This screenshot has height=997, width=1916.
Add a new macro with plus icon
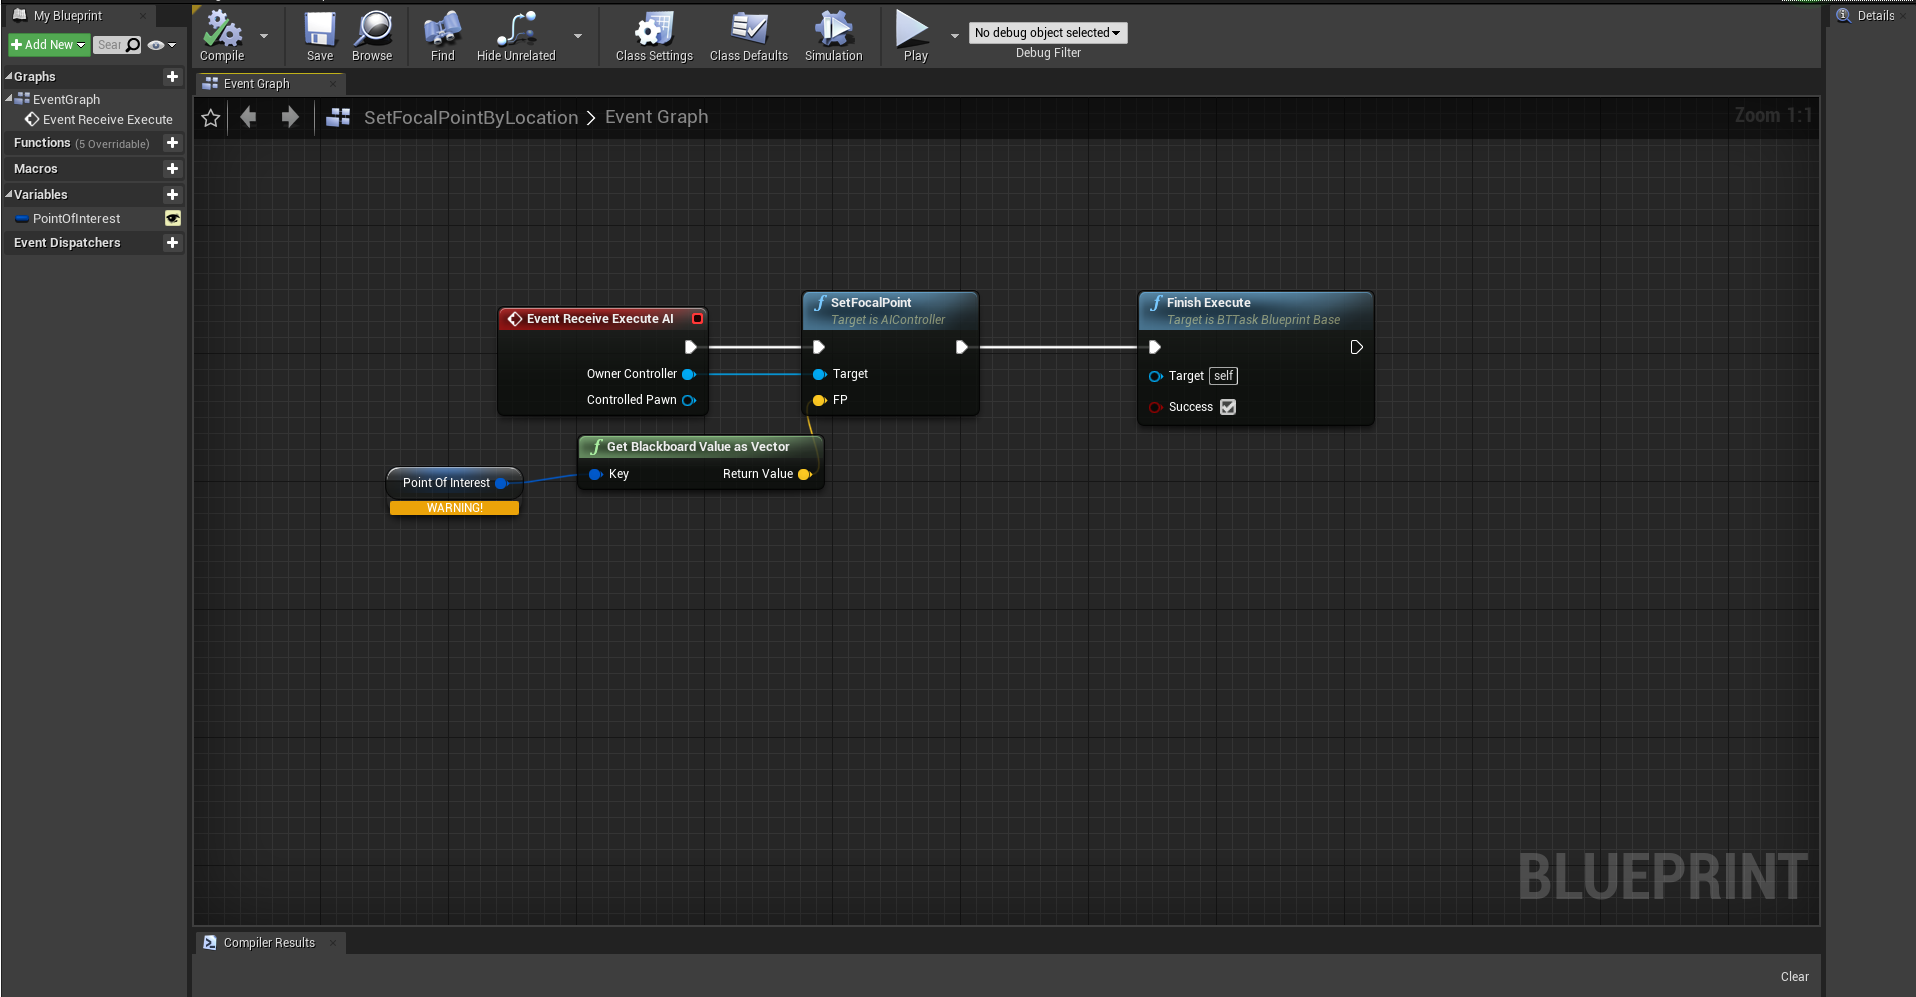click(x=172, y=169)
